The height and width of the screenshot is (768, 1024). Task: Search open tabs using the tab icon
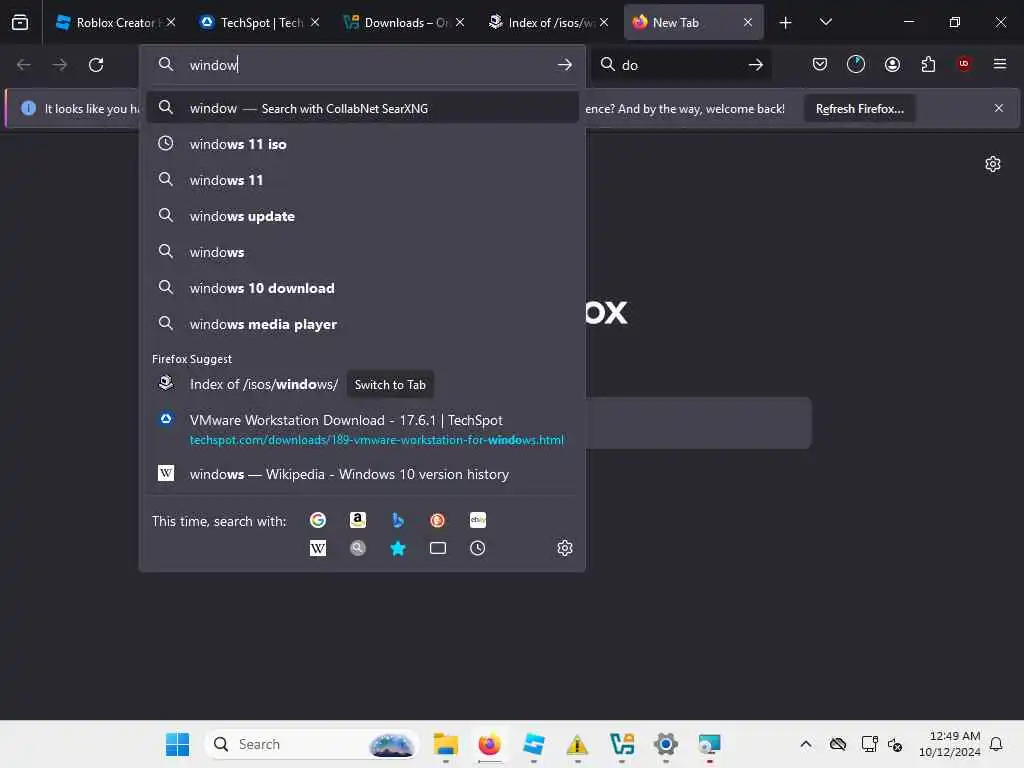(x=438, y=548)
